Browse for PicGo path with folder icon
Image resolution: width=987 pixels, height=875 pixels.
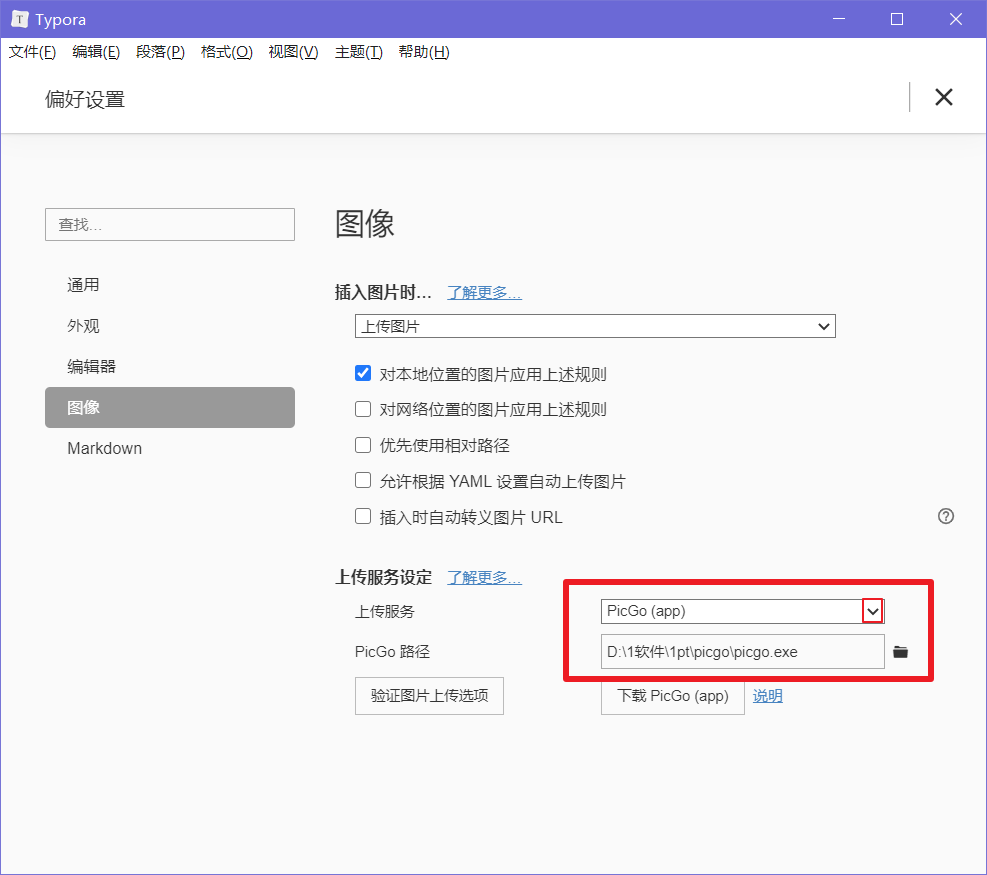[901, 652]
